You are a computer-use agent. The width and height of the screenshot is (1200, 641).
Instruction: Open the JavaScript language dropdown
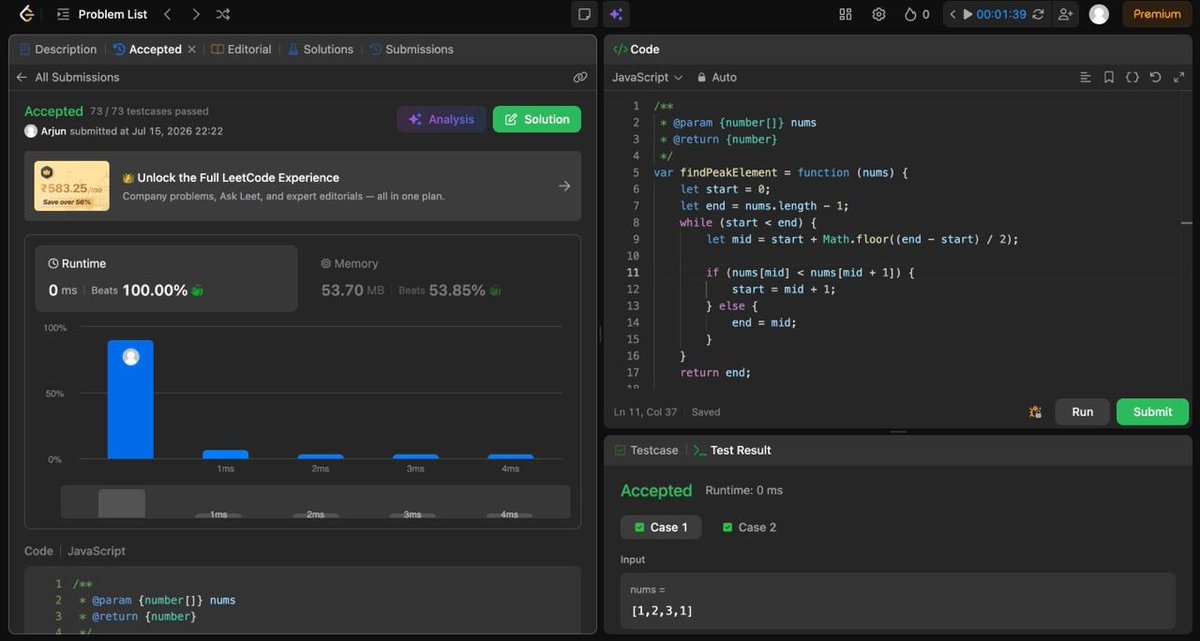click(647, 77)
